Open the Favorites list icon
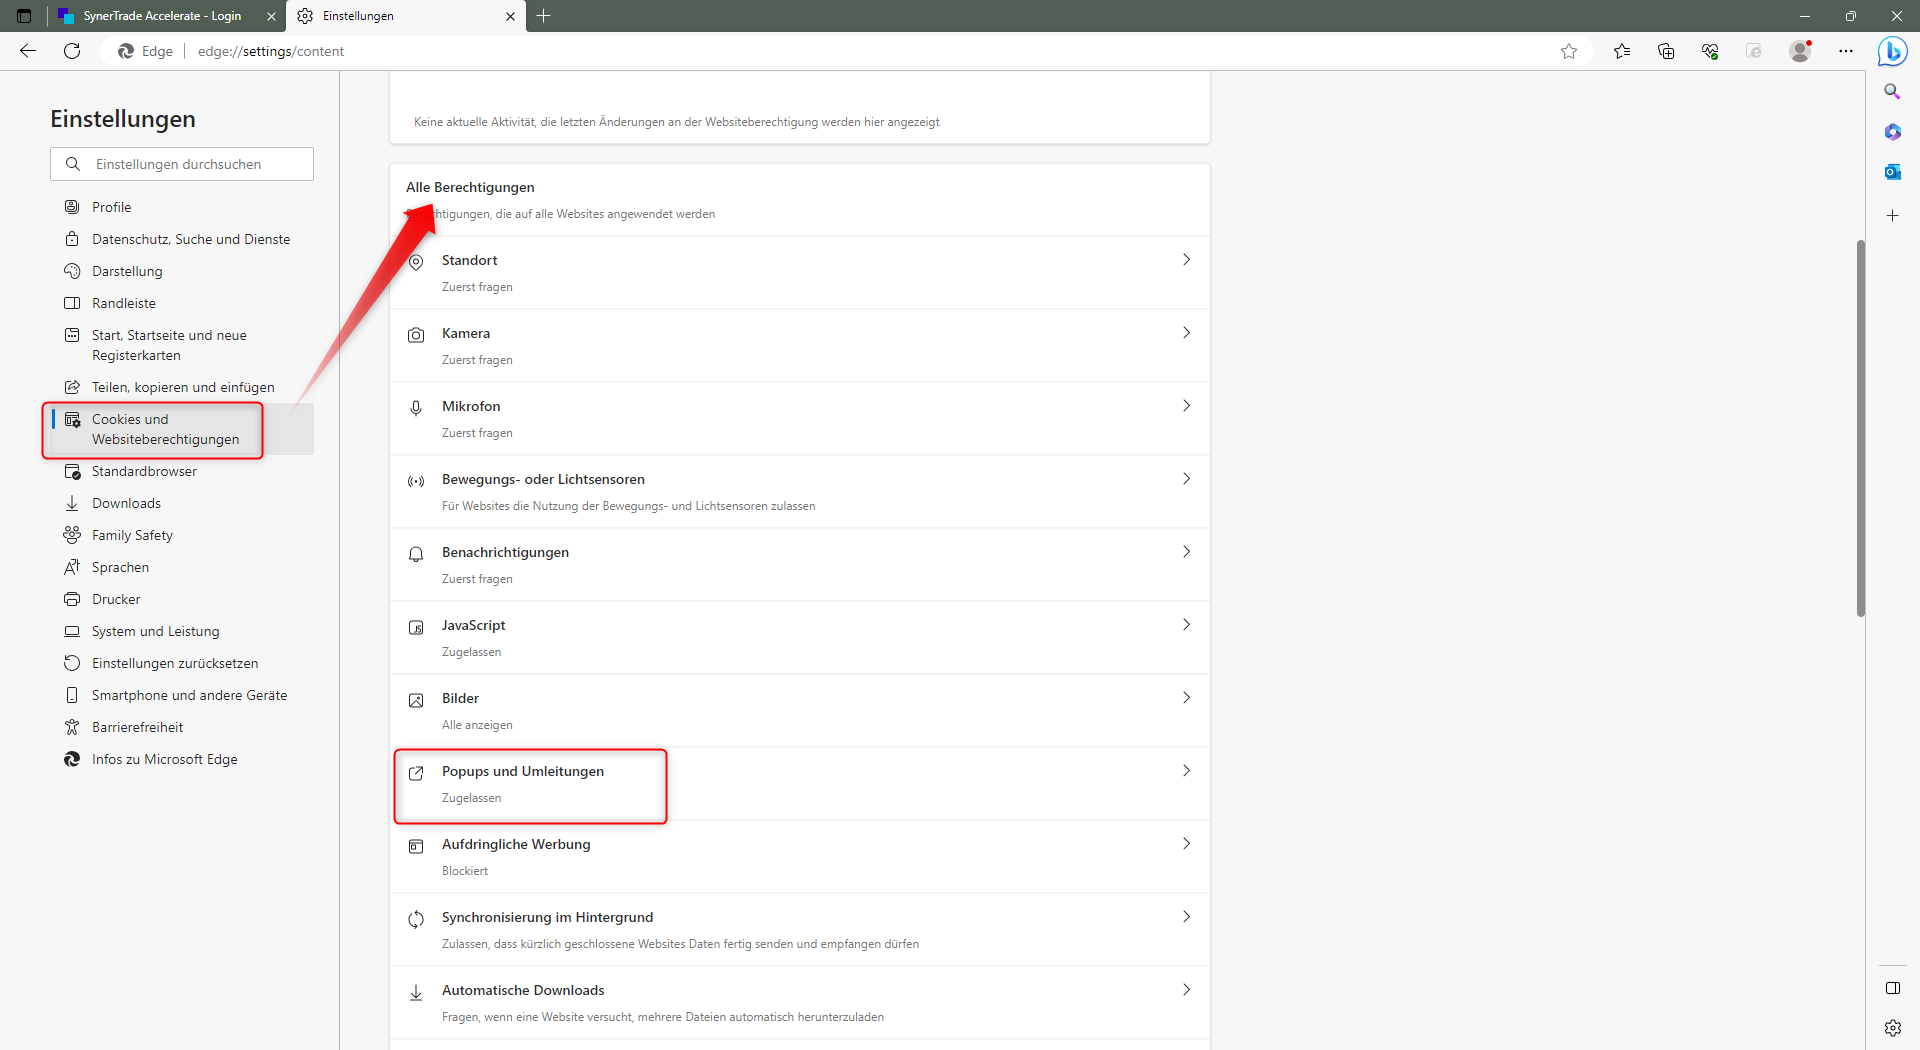Viewport: 1920px width, 1050px height. [x=1622, y=51]
